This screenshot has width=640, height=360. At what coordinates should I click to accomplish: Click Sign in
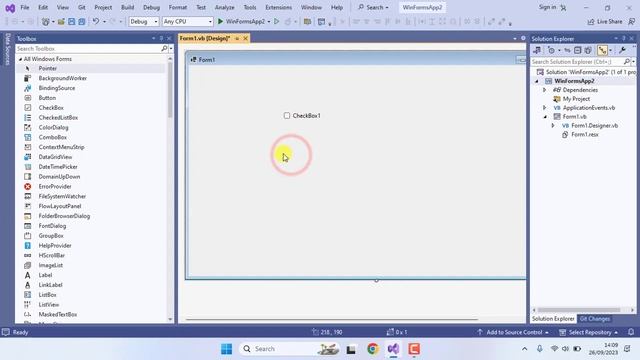[x=547, y=7]
